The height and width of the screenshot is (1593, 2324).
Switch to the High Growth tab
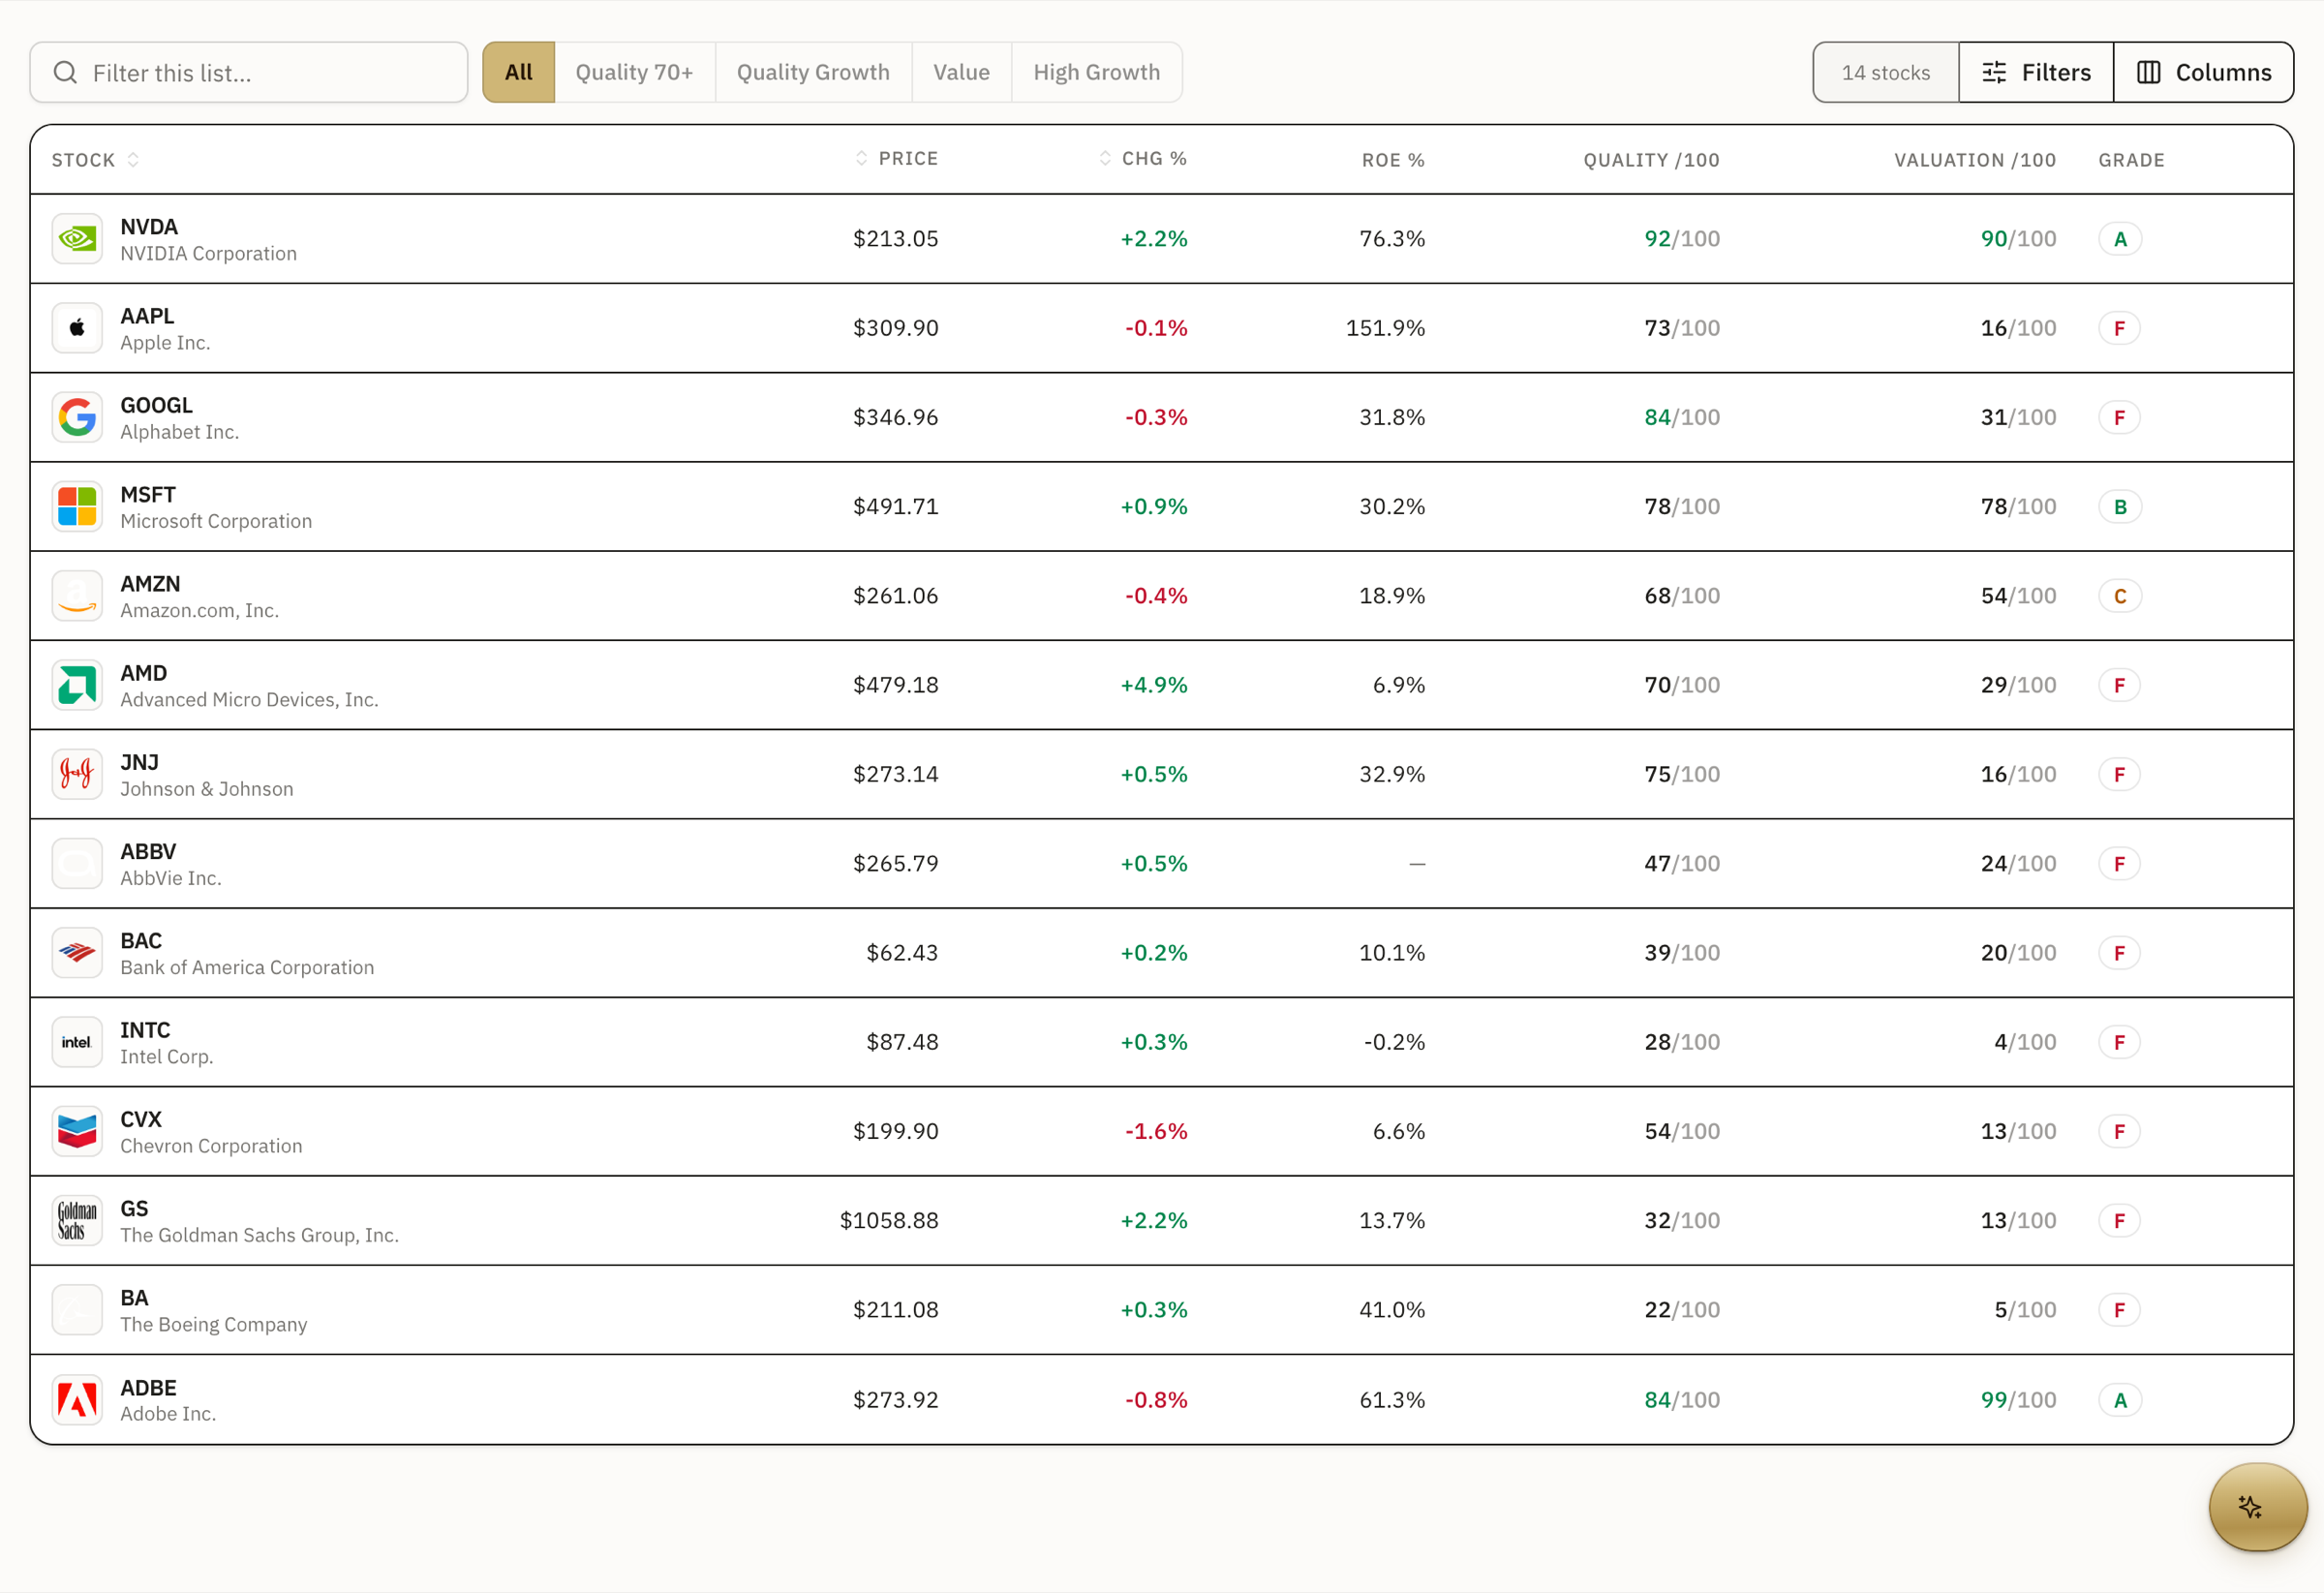1096,72
